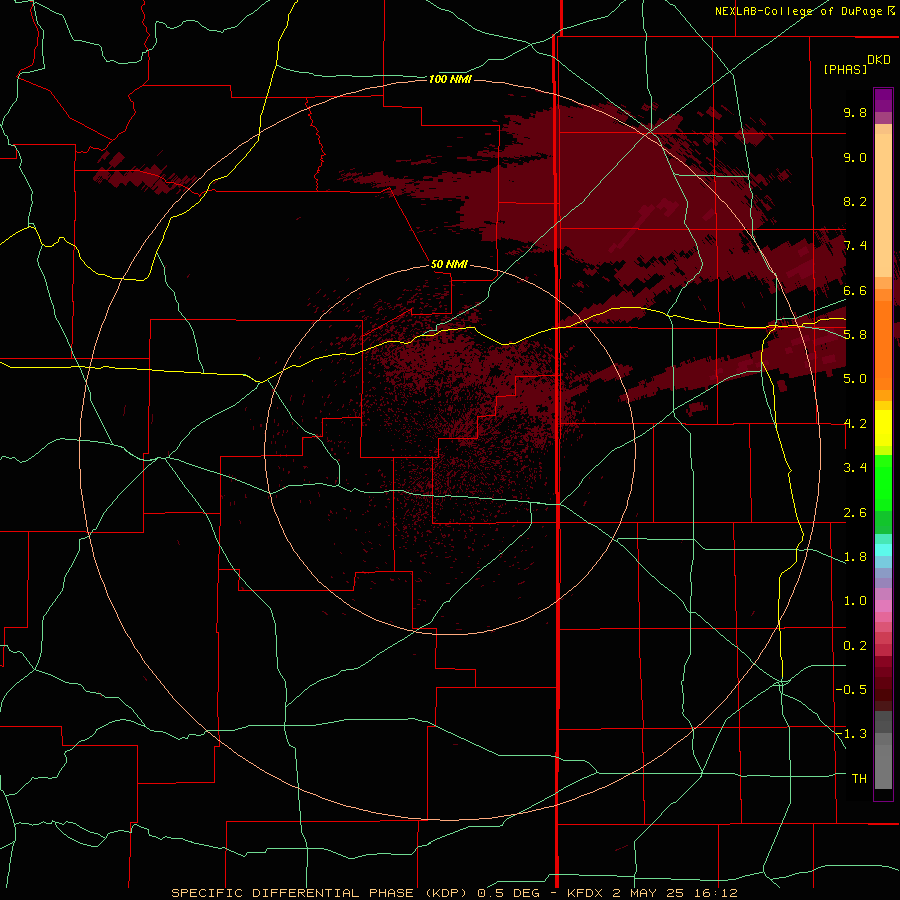Viewport: 900px width, 900px height.
Task: Click the 100 NMI range ring label
Action: pyautogui.click(x=450, y=79)
